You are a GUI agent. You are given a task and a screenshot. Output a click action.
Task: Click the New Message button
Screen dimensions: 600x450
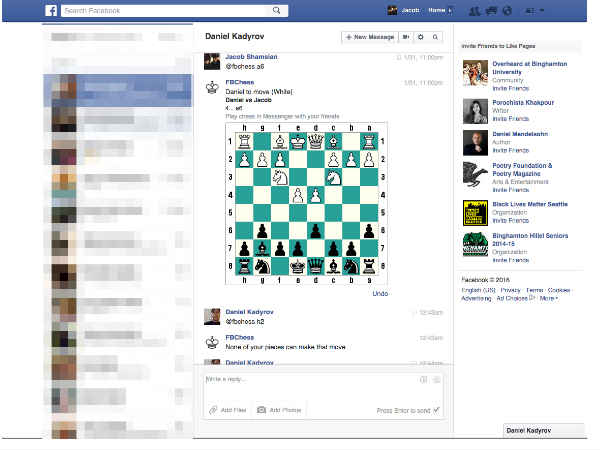click(x=370, y=37)
